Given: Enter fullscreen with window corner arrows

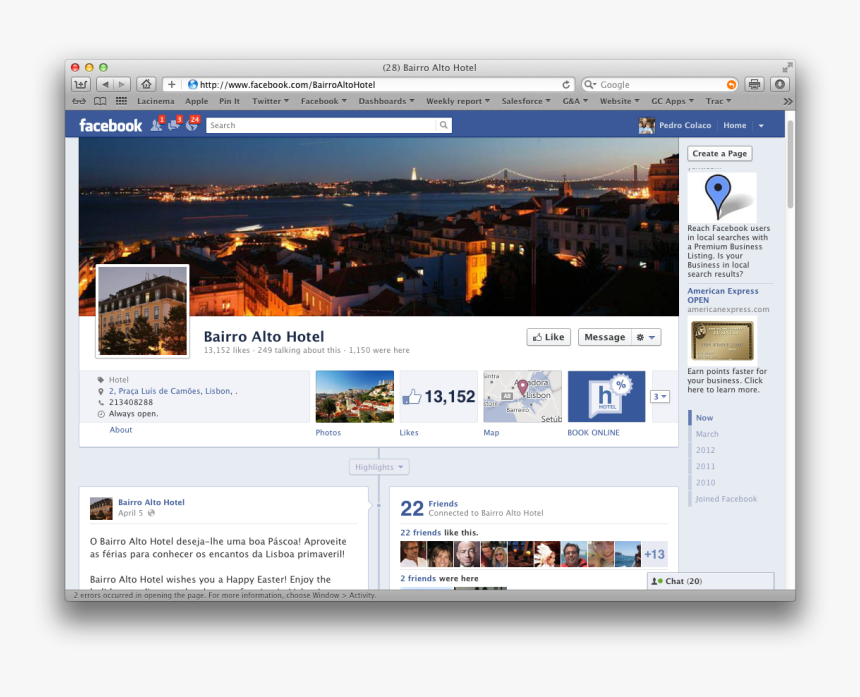Looking at the screenshot, I should point(787,67).
